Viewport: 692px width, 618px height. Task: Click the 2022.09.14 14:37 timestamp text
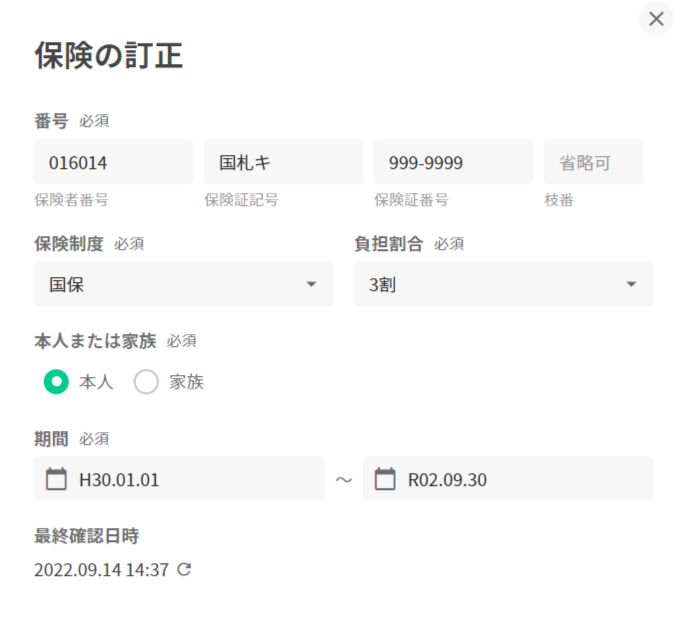pyautogui.click(x=101, y=570)
